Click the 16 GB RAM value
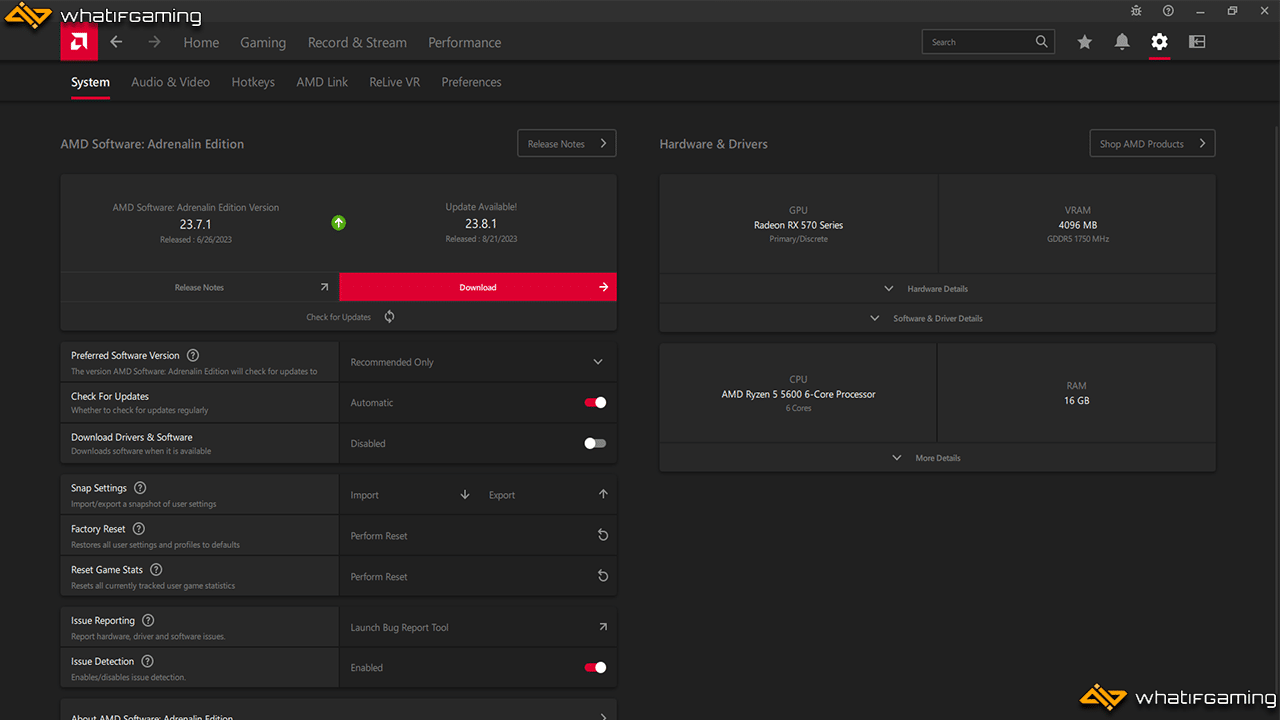This screenshot has height=720, width=1280. click(x=1077, y=401)
